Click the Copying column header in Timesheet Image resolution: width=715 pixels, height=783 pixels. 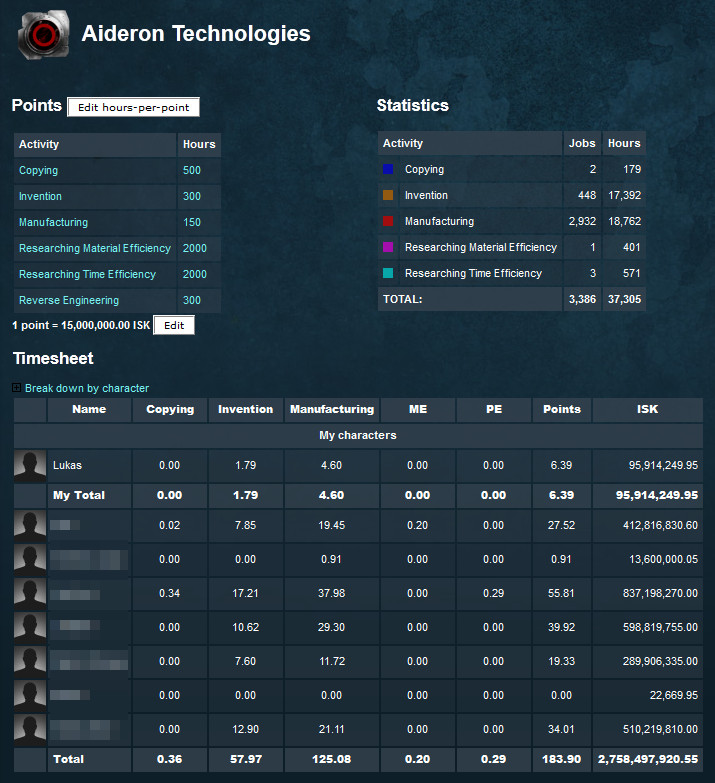(x=170, y=409)
